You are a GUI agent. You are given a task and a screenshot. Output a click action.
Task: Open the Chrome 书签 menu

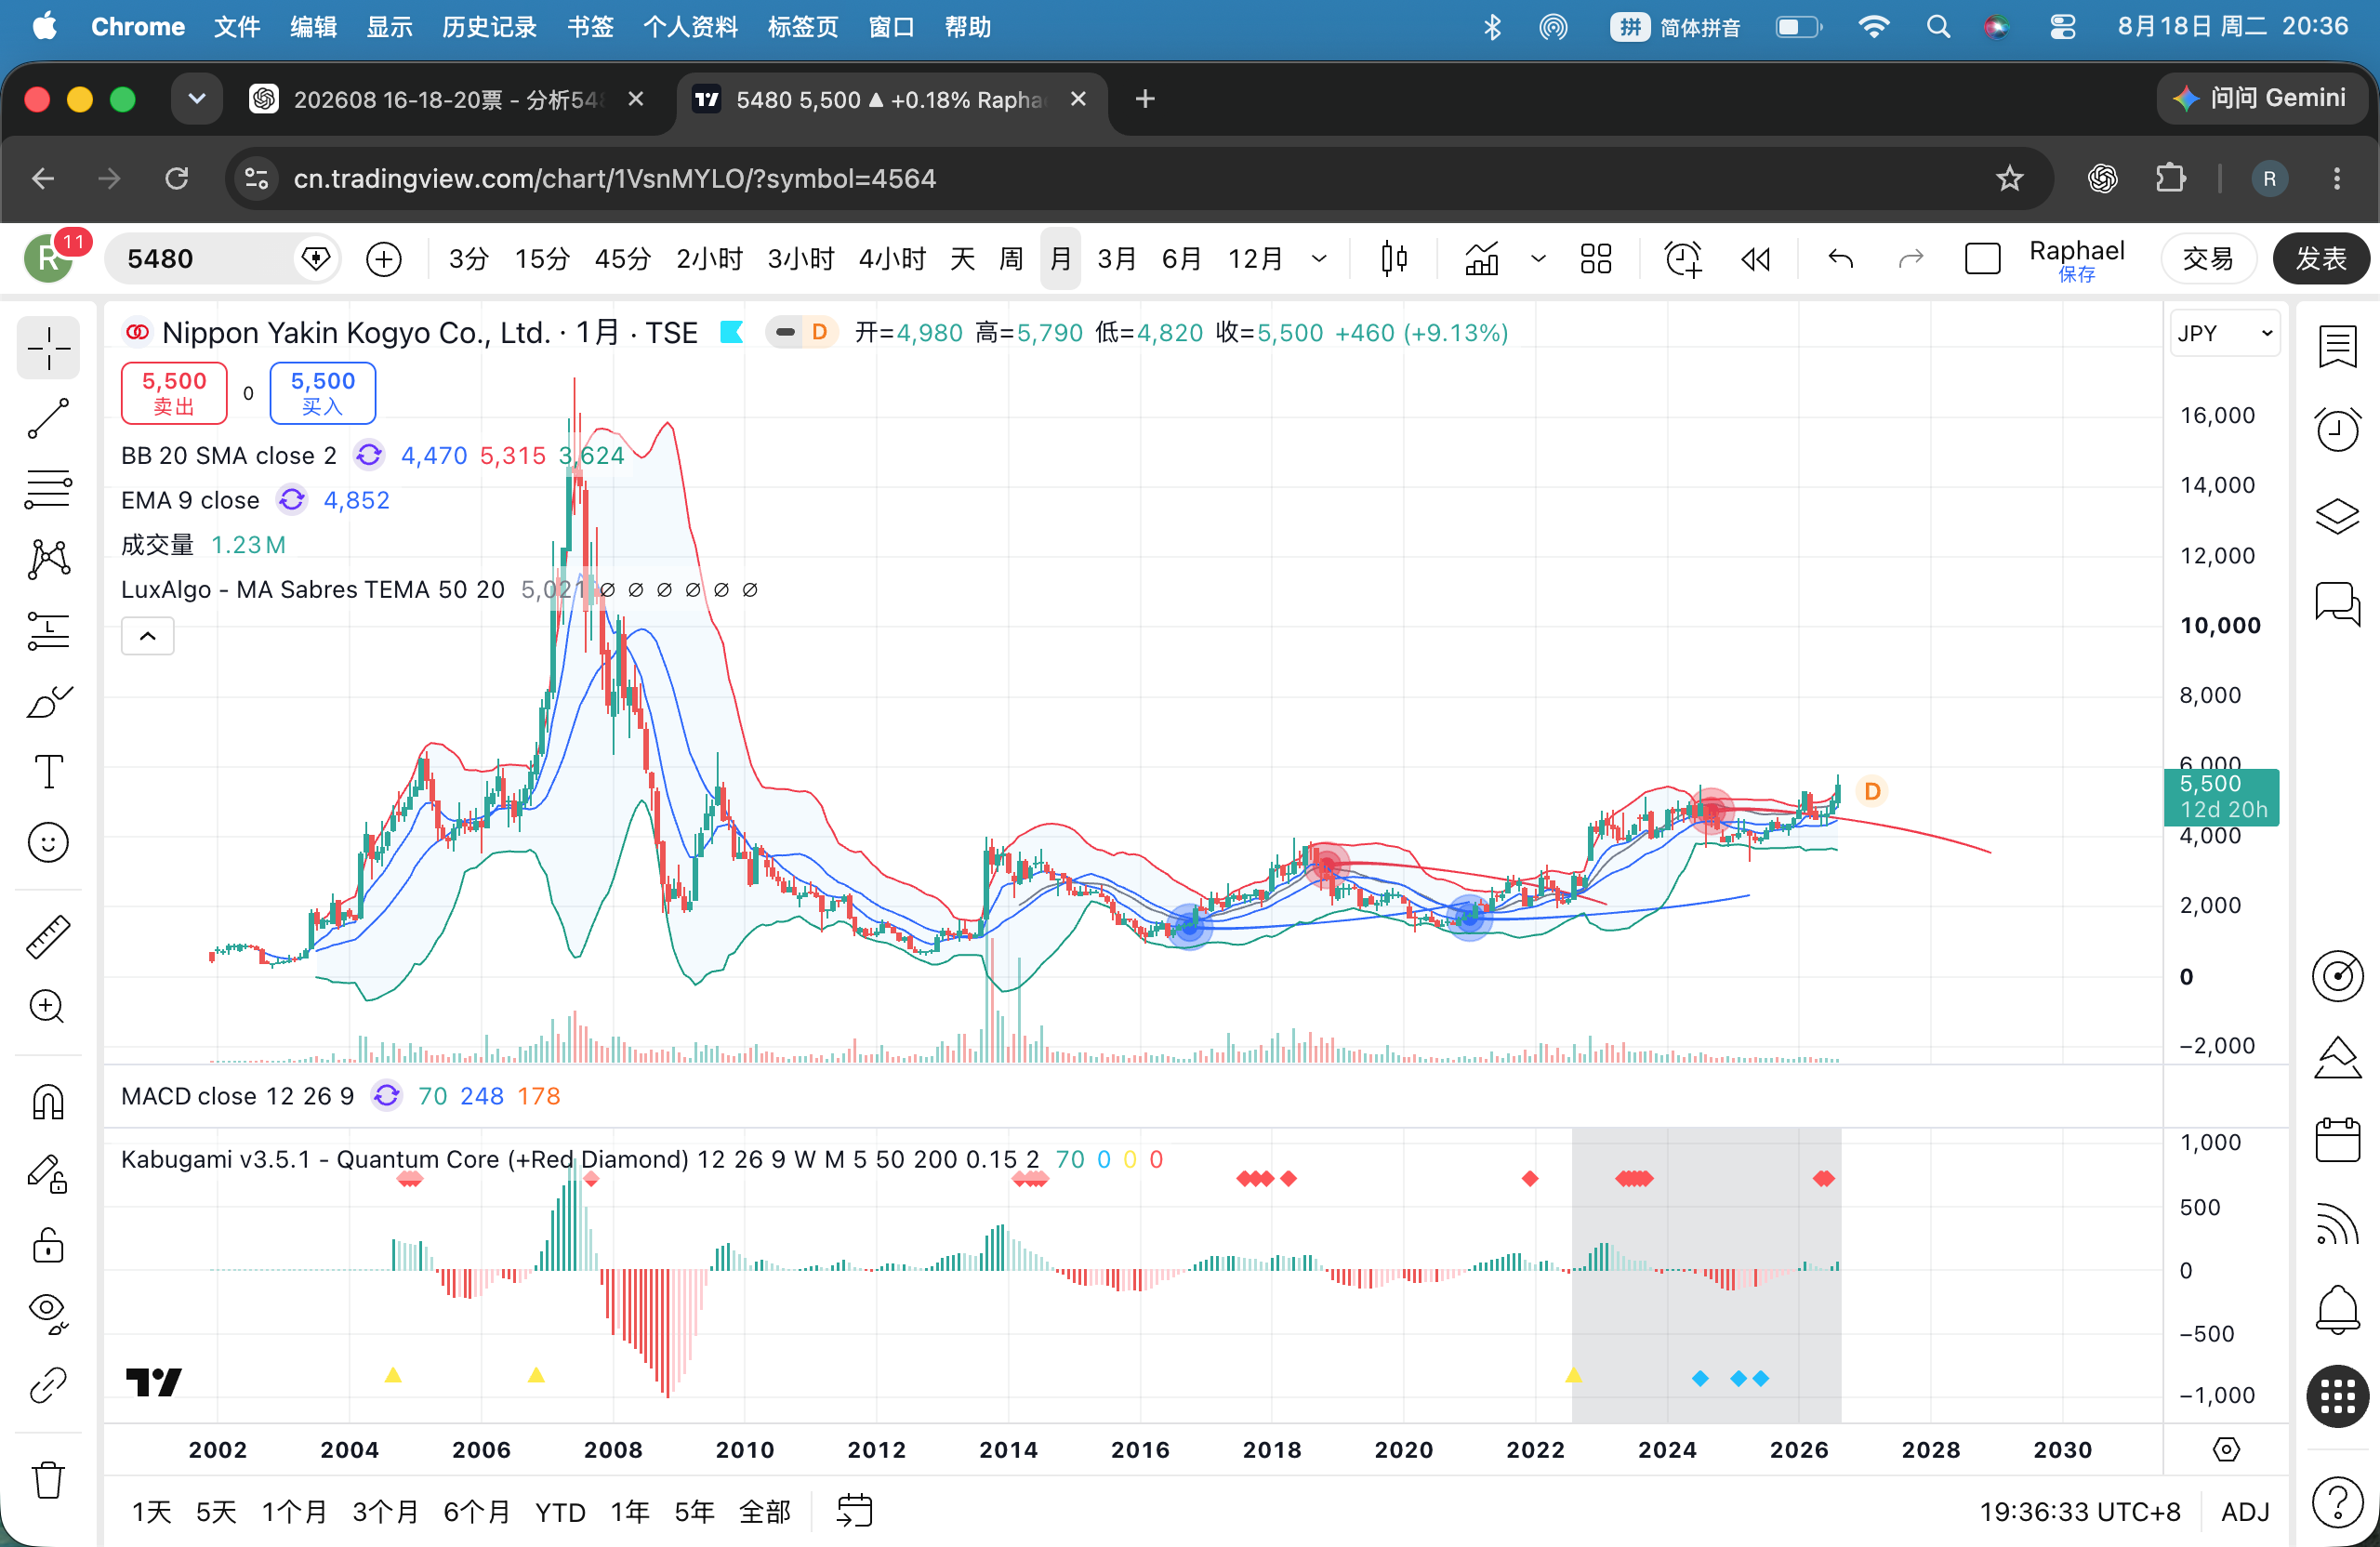590,27
